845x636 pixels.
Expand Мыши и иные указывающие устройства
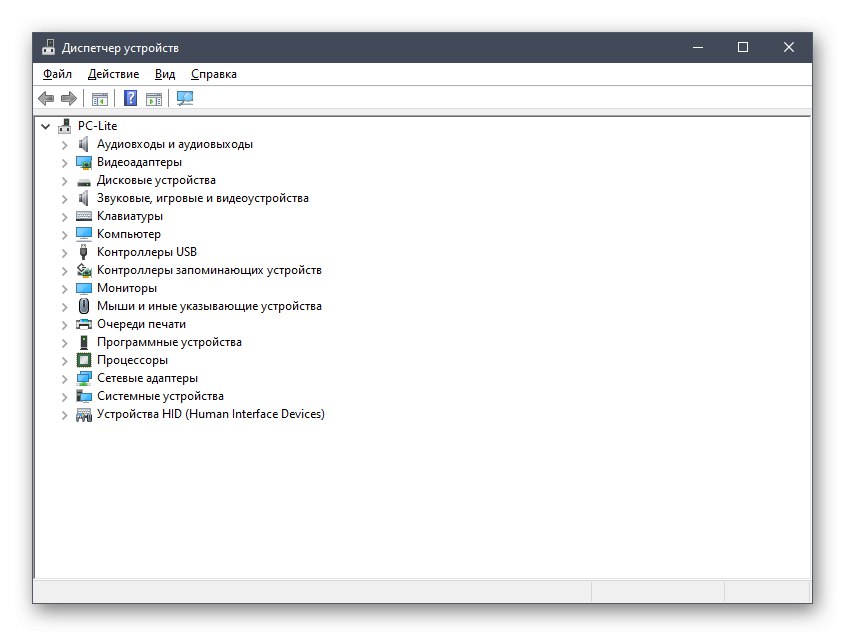coord(65,307)
